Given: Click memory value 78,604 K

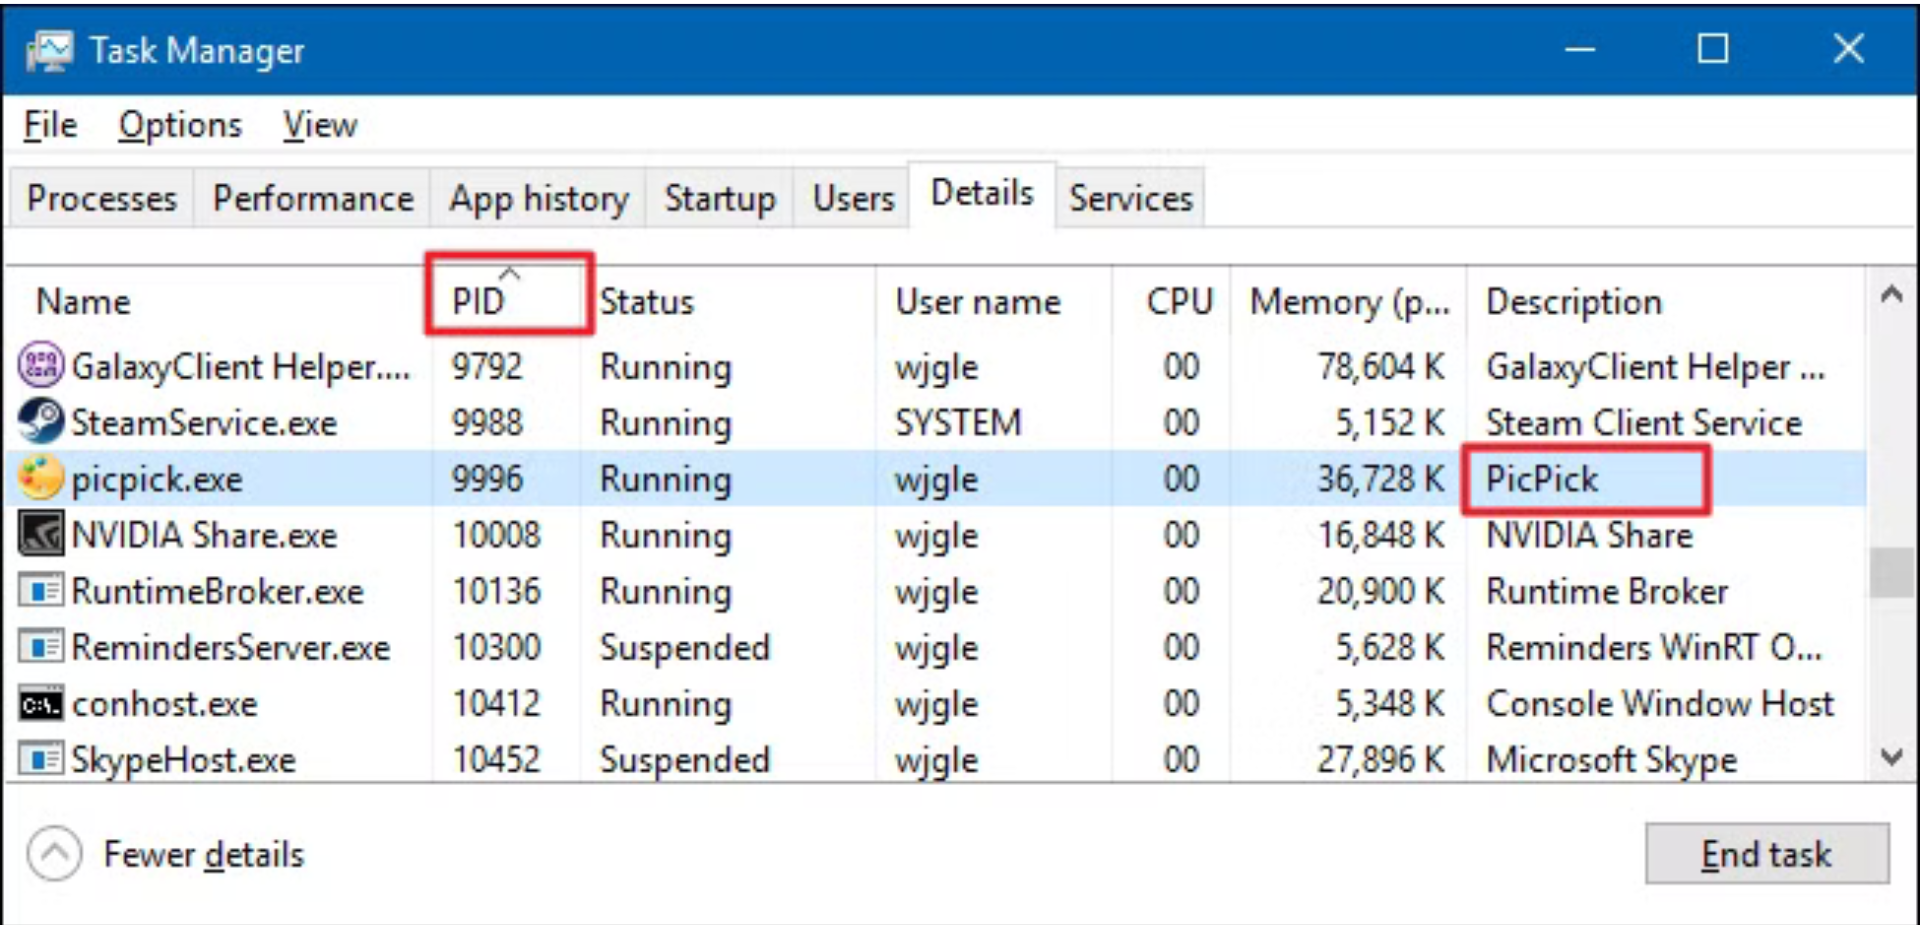Looking at the screenshot, I should 1381,367.
